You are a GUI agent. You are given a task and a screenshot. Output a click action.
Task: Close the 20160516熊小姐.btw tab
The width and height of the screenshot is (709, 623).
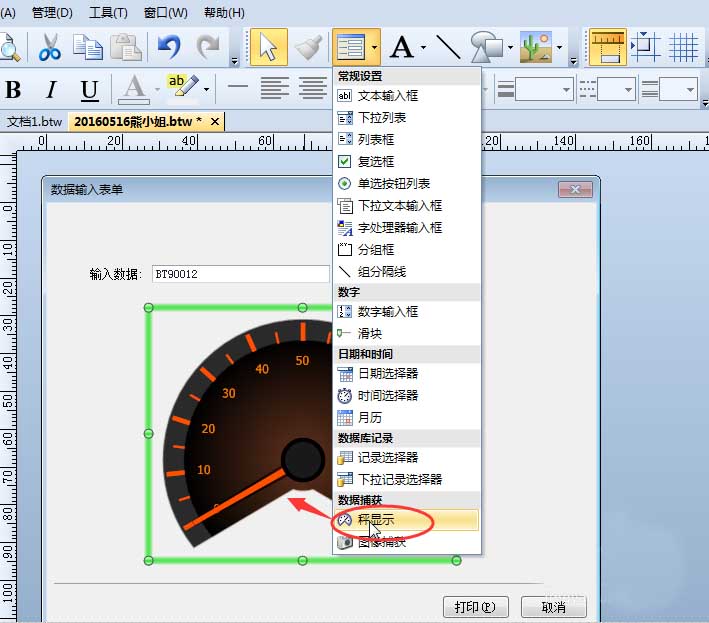point(215,122)
